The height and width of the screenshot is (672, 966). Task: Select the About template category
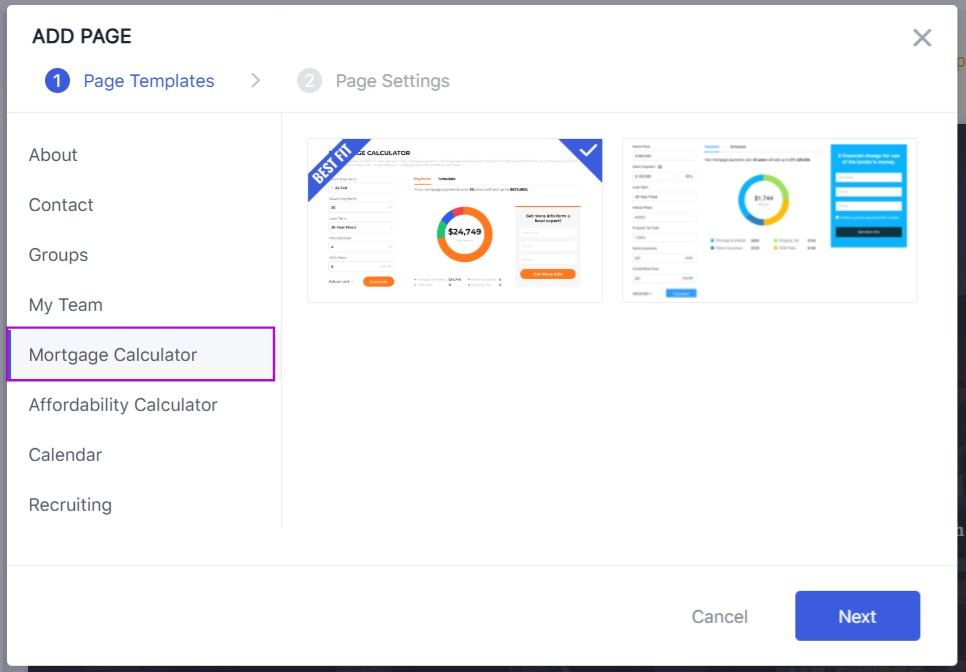pyautogui.click(x=53, y=155)
